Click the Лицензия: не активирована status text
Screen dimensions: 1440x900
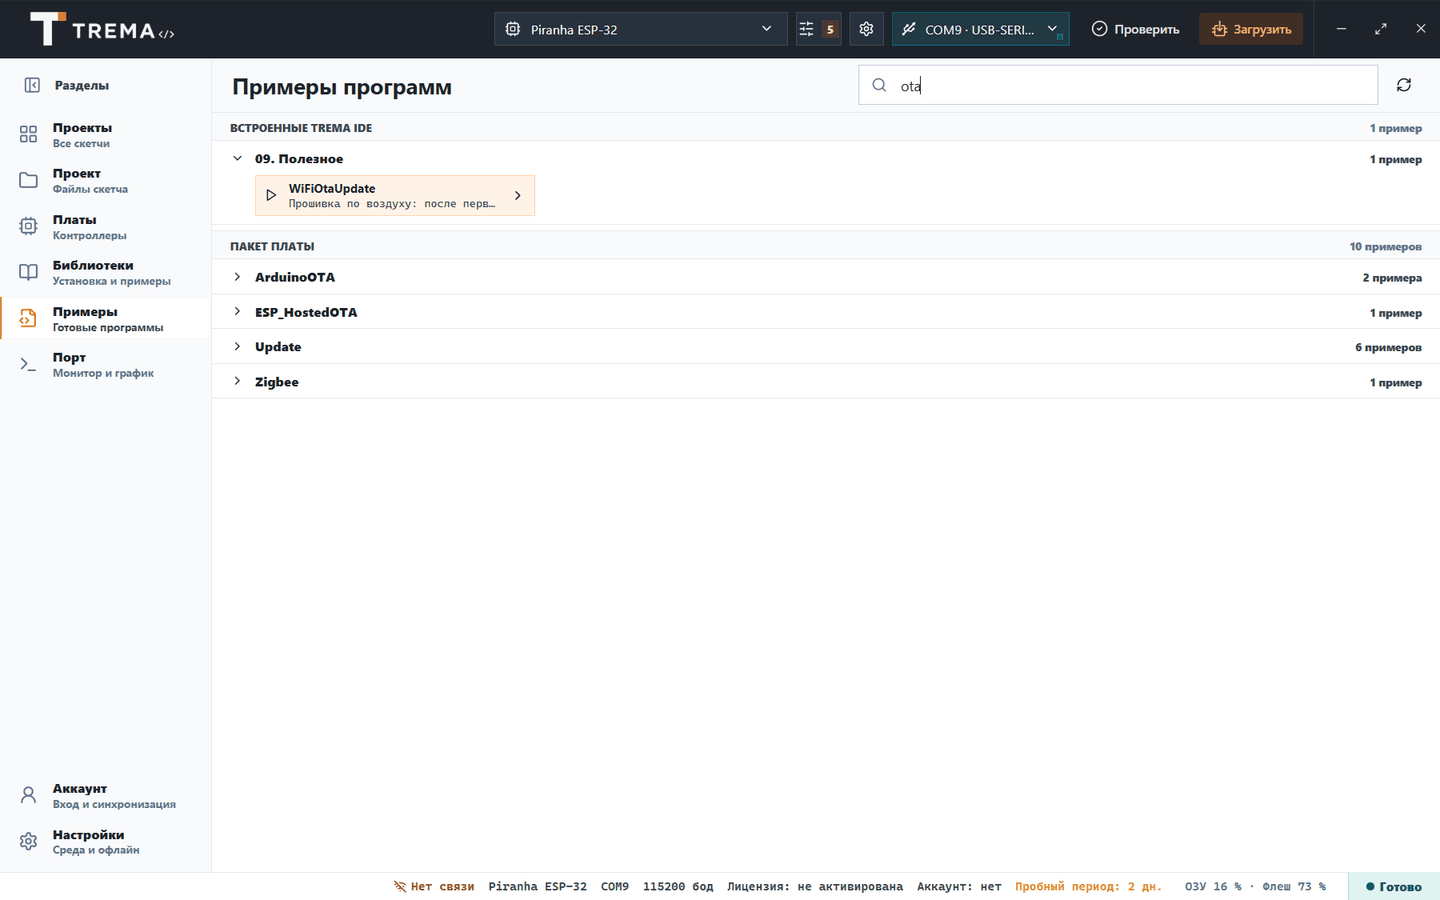815,886
